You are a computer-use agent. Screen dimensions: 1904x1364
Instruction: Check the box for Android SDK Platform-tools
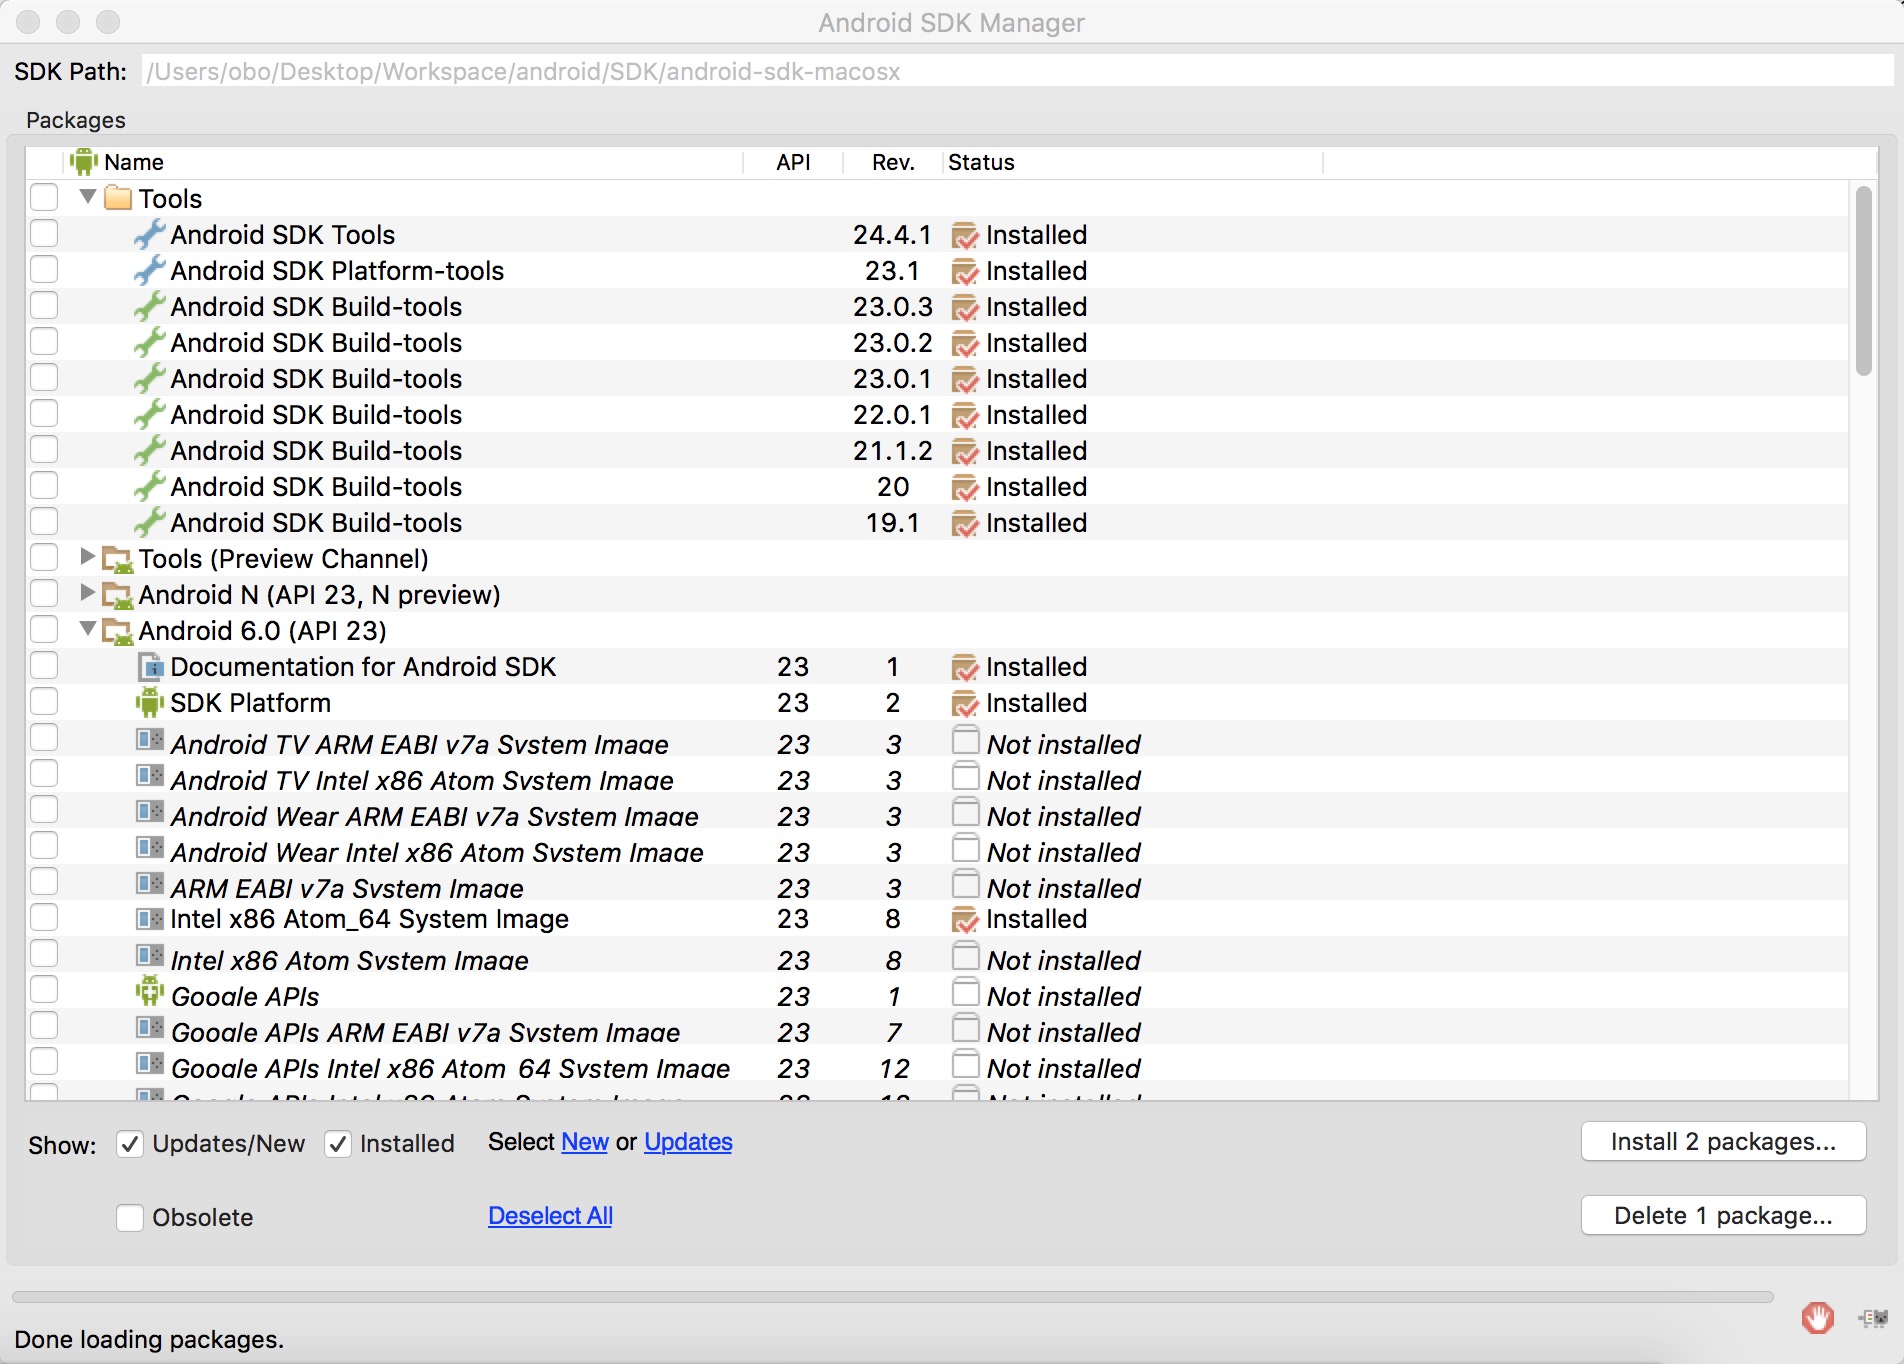pos(44,269)
